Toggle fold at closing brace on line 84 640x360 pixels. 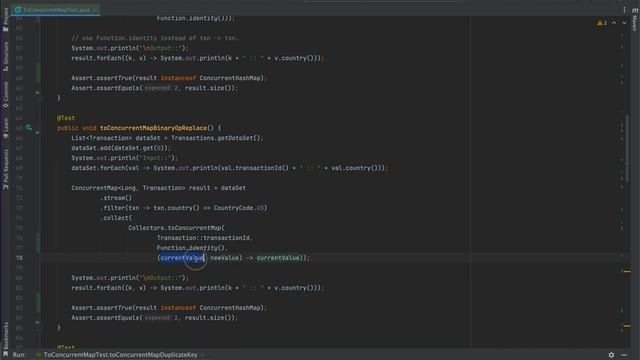38,322
